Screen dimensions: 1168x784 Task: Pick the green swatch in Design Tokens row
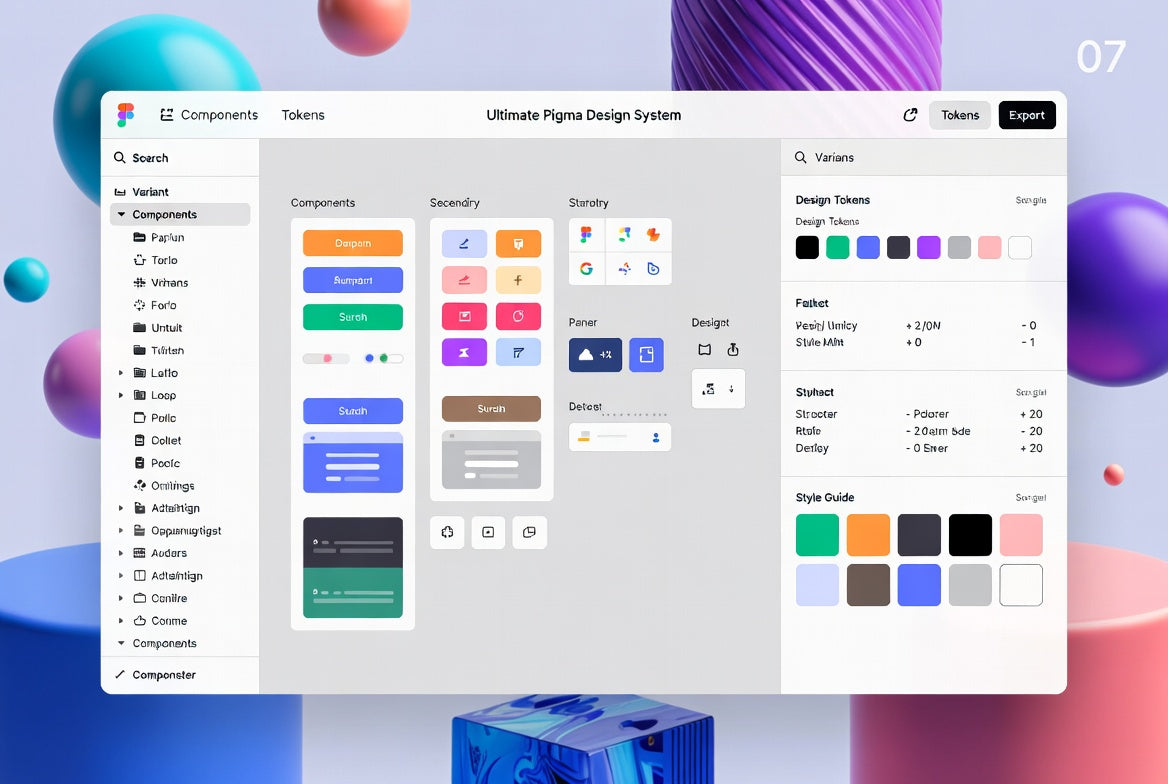tap(837, 247)
